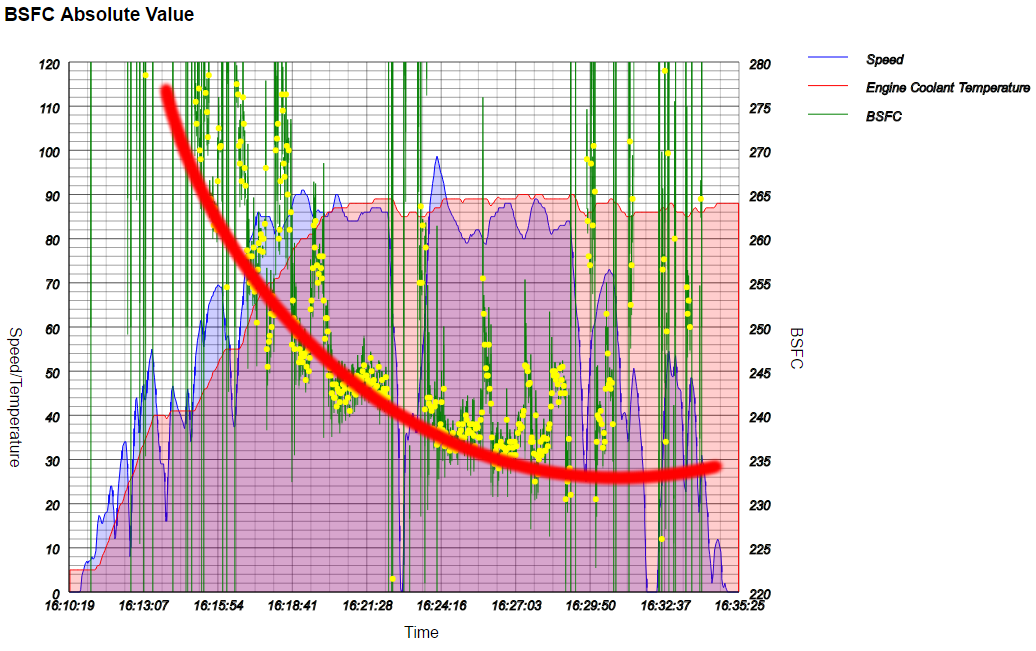Click the 'Time' horizontal axis title
Screen dimensions: 1036x651
pyautogui.click(x=422, y=632)
